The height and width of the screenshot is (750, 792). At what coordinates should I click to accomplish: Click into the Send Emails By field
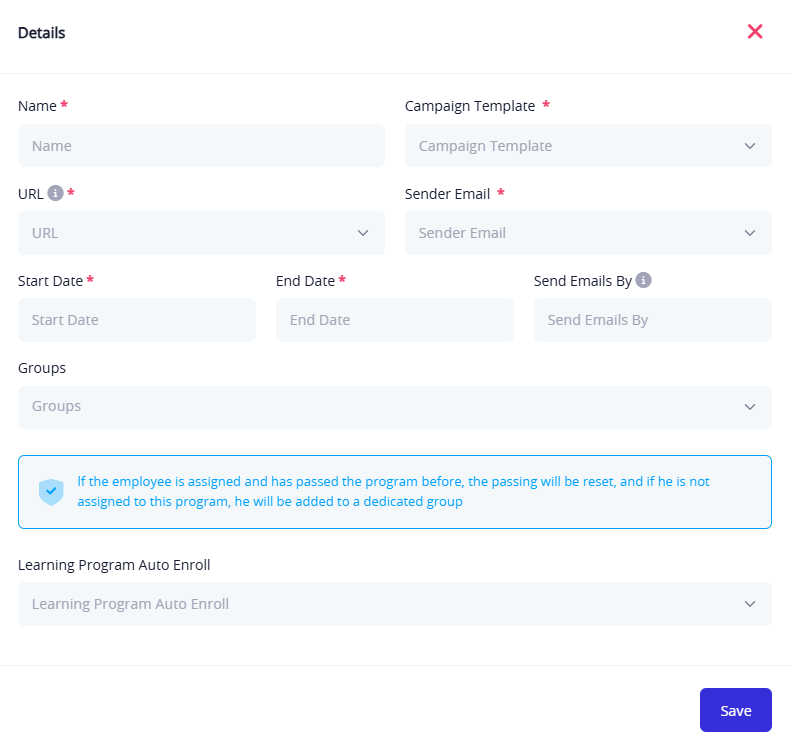(652, 320)
